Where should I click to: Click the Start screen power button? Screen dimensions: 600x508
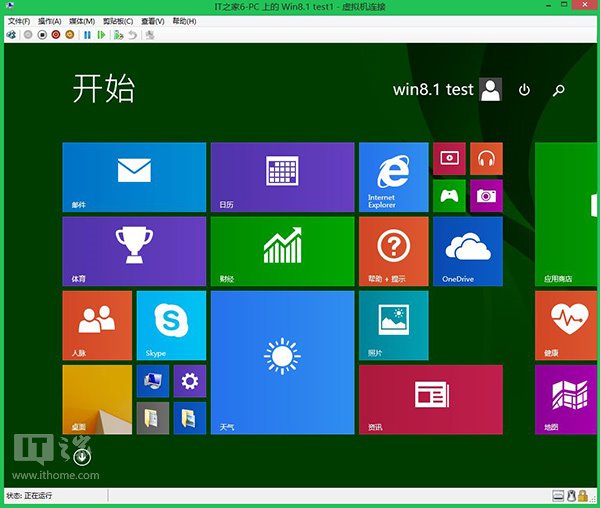(524, 90)
